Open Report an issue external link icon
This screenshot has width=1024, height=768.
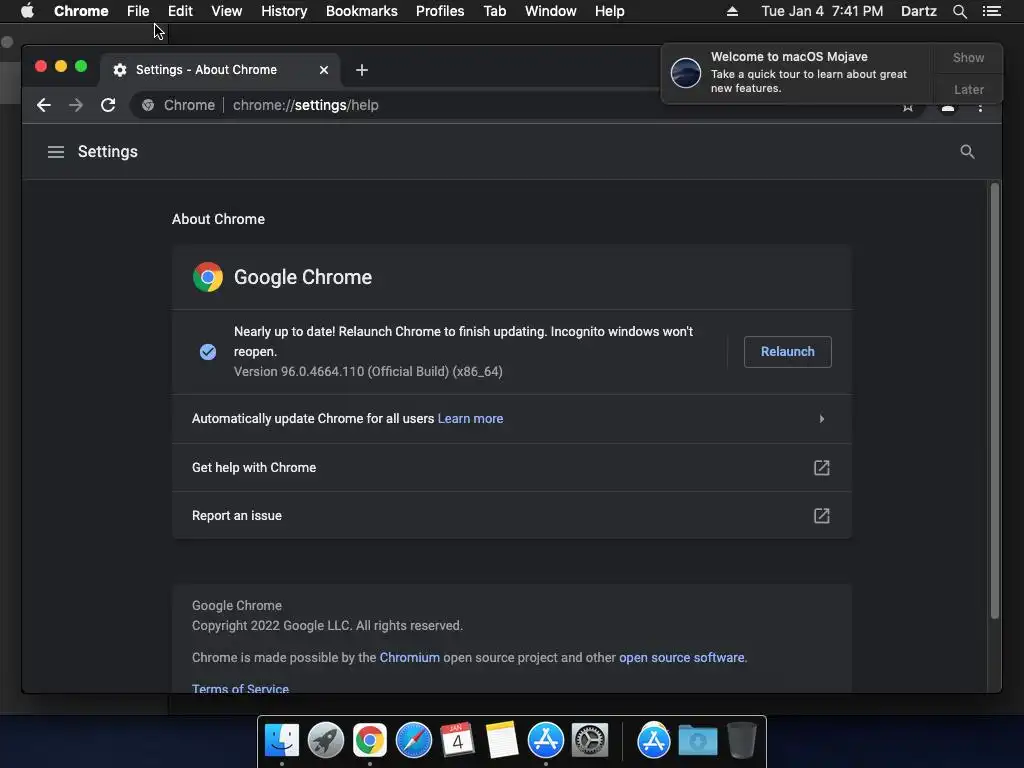[822, 516]
